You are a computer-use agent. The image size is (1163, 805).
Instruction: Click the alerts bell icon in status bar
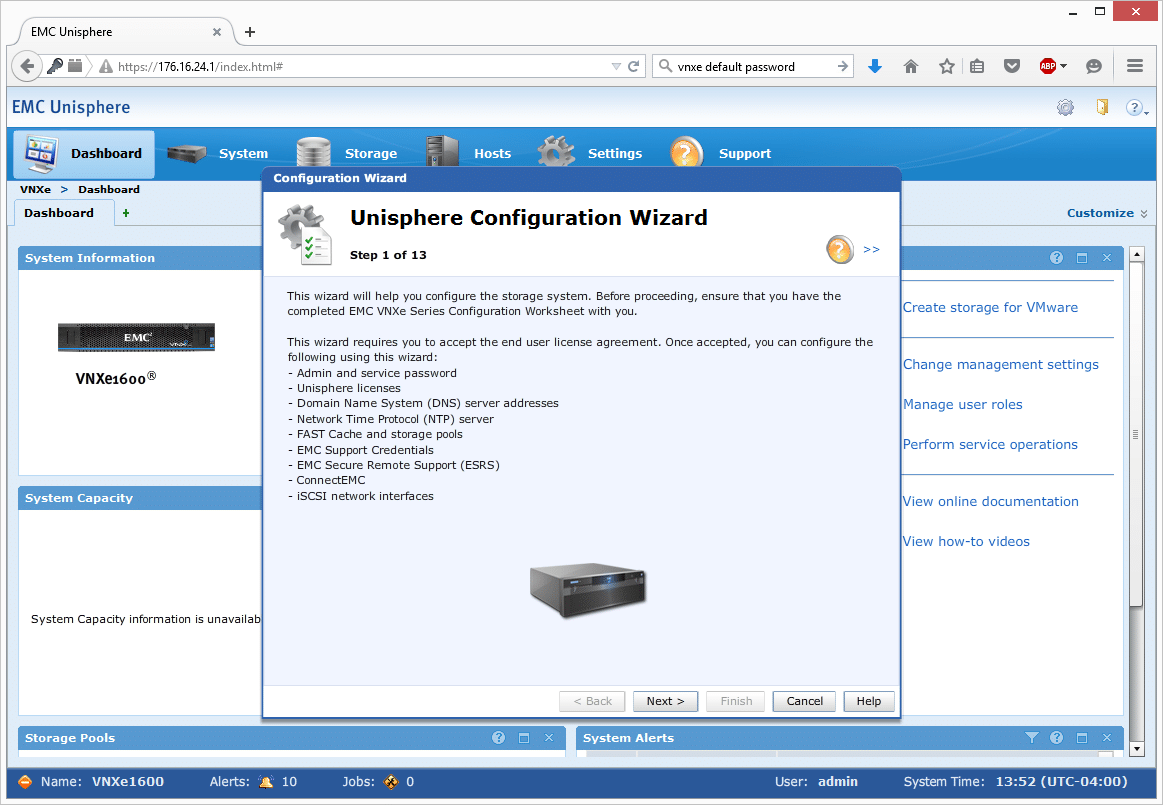point(266,781)
